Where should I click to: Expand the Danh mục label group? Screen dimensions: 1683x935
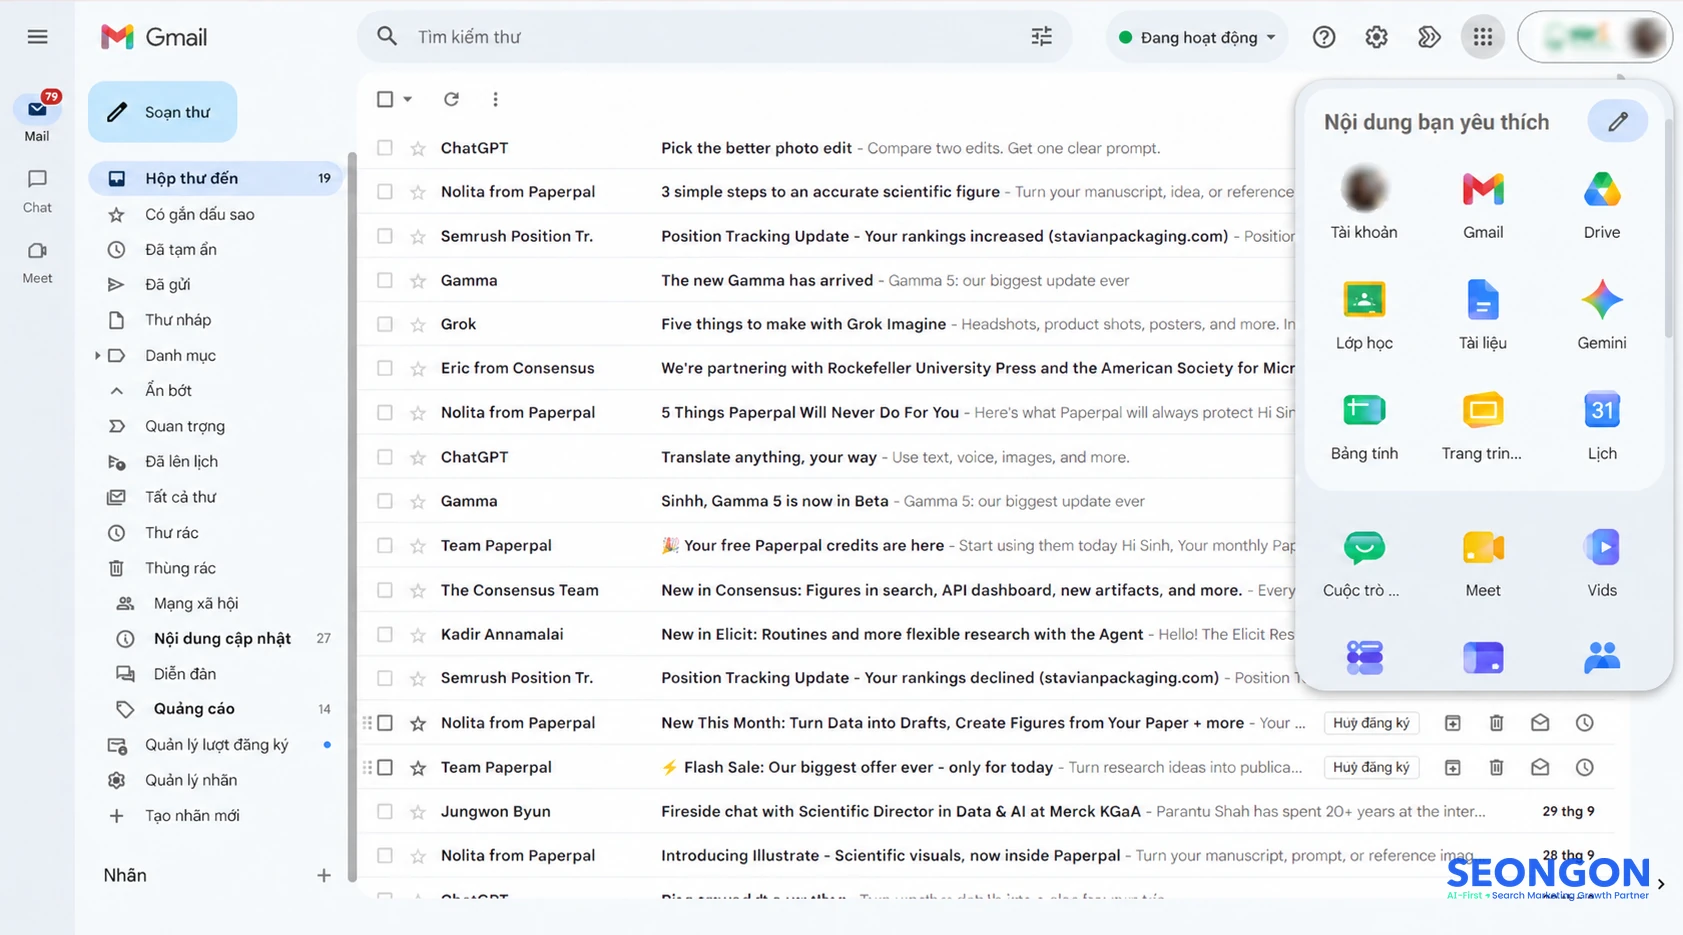click(97, 355)
